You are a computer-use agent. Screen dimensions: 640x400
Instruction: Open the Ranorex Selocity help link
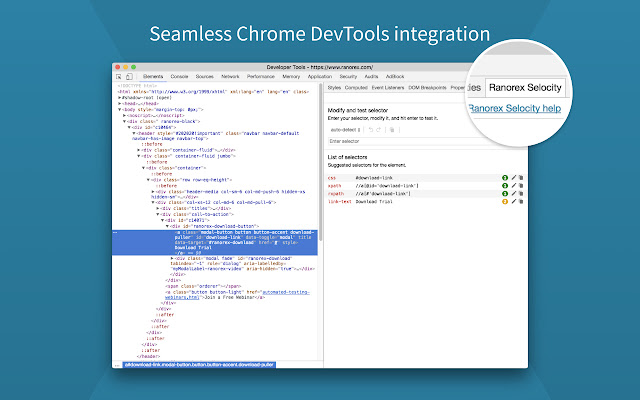pyautogui.click(x=514, y=108)
